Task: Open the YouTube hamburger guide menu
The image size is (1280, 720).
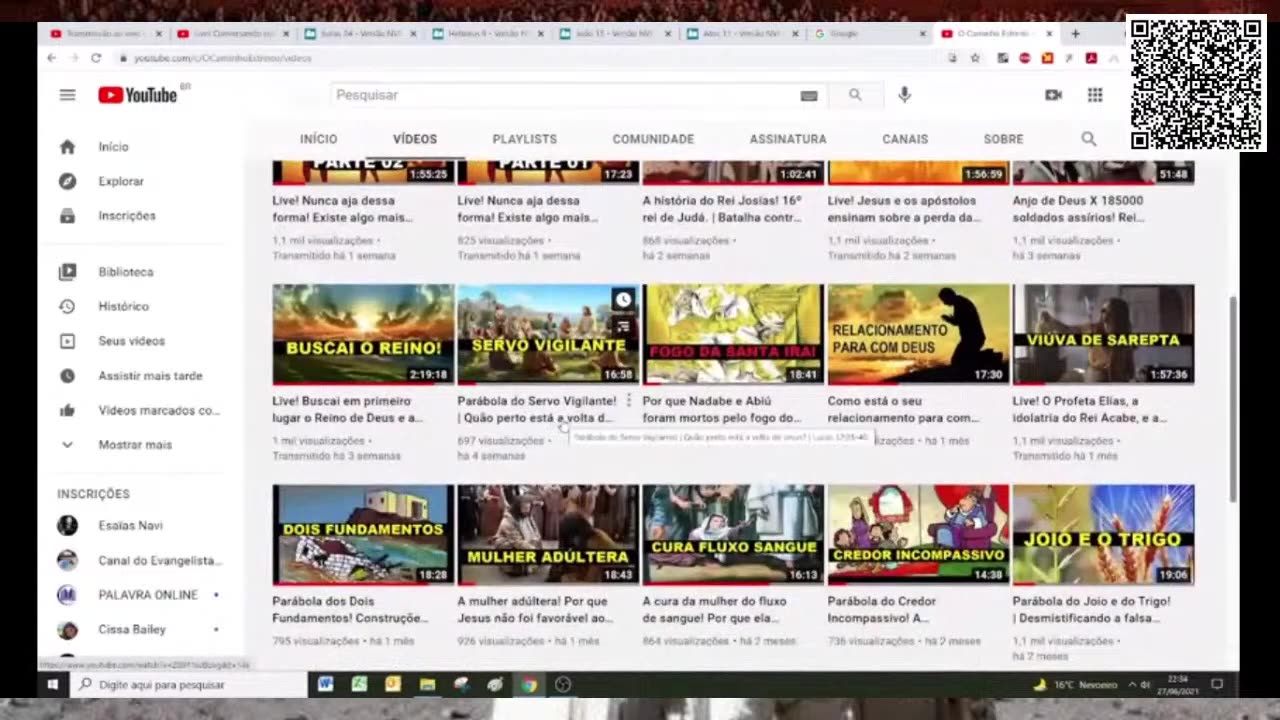Action: tap(67, 95)
